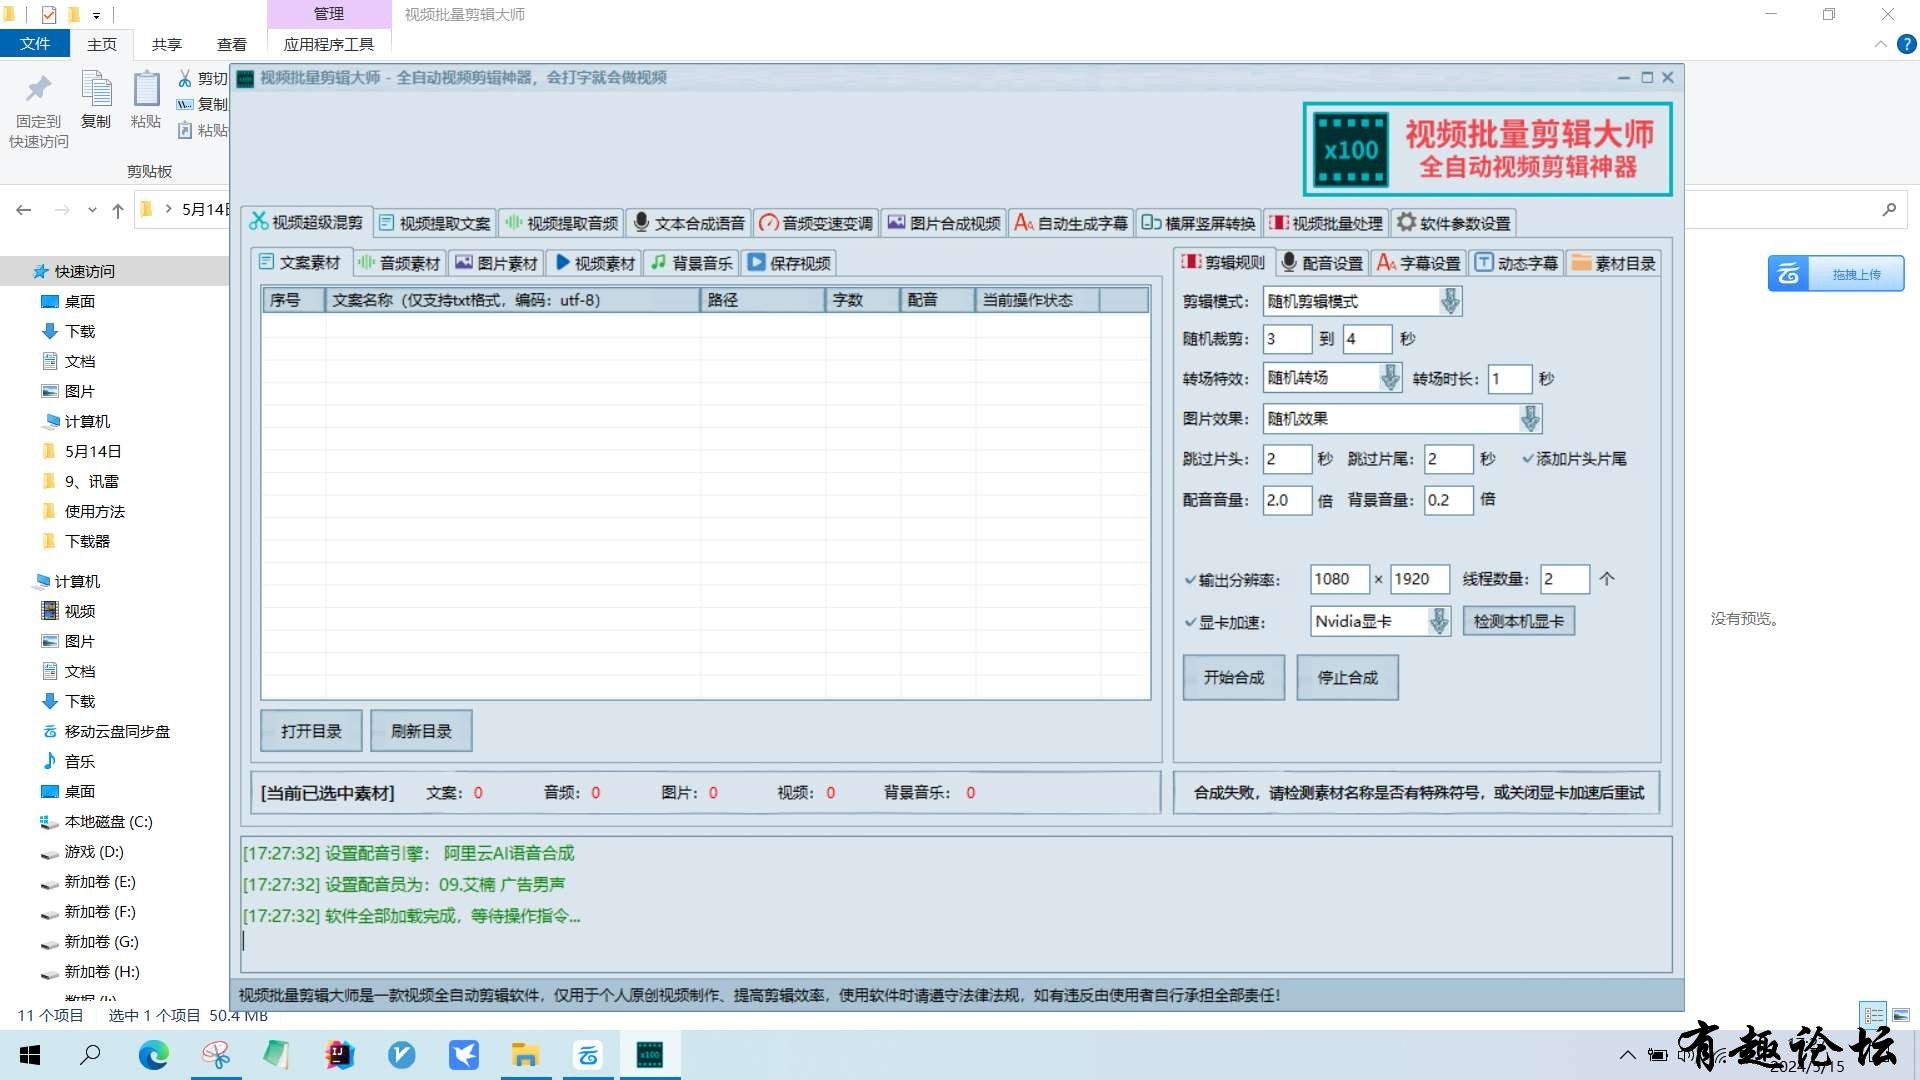Viewport: 1920px width, 1080px height.
Task: Click the 线程数量 input field
Action: (1564, 579)
